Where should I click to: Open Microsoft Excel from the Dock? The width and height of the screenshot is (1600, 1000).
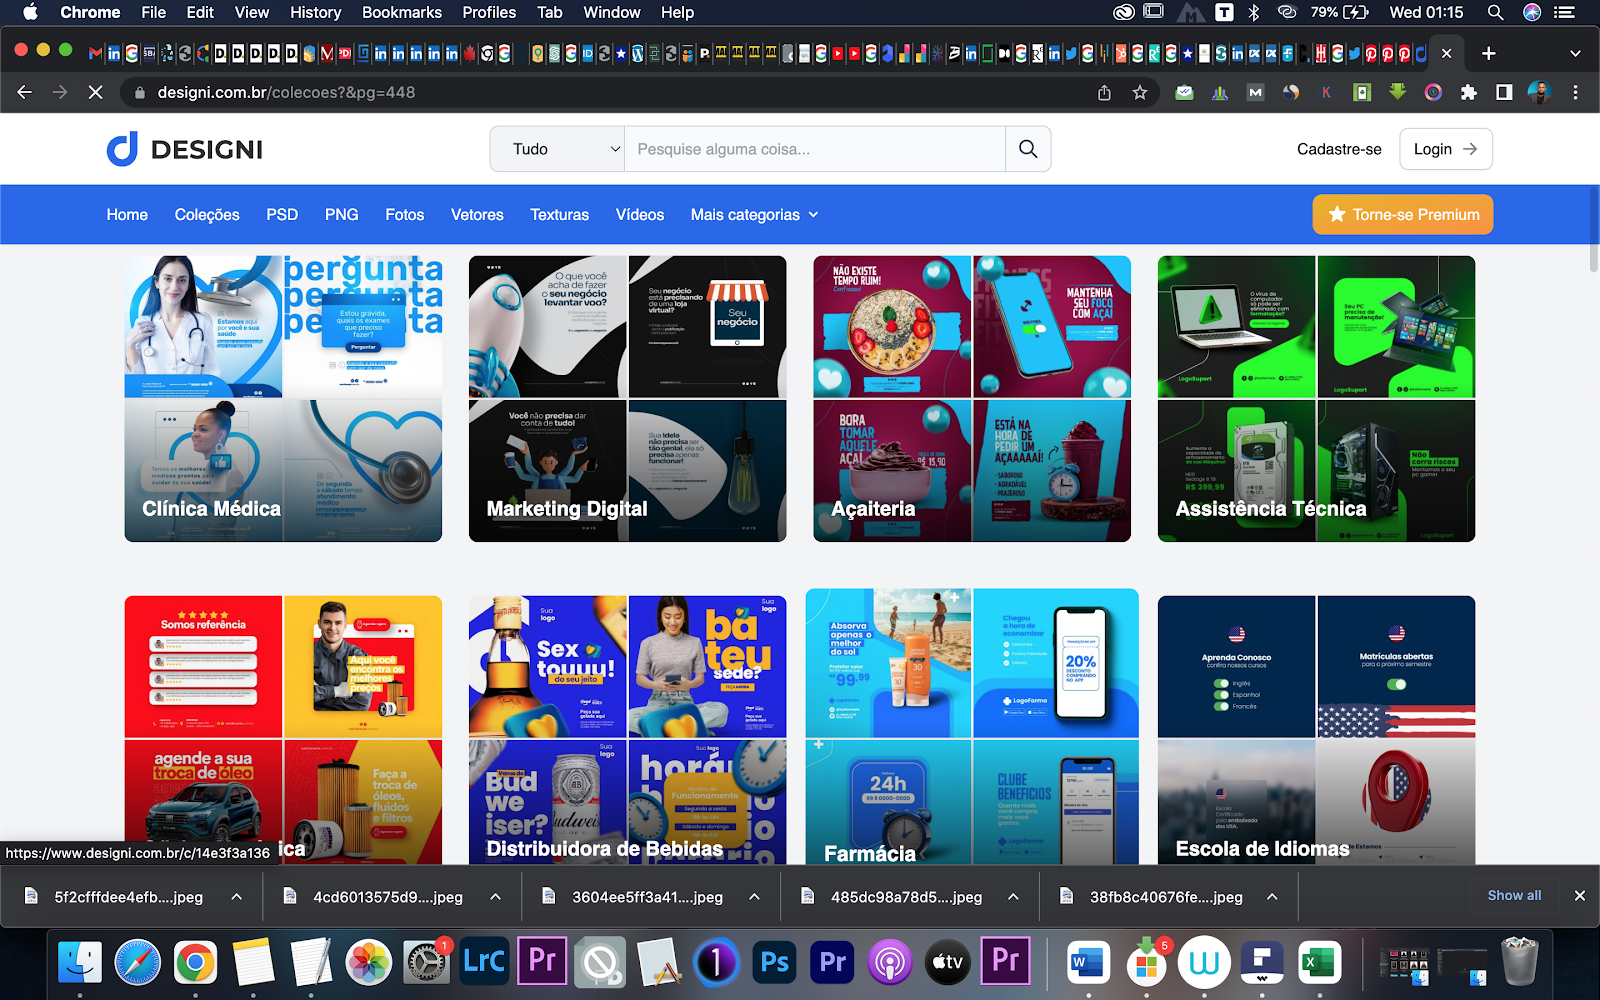(1320, 962)
